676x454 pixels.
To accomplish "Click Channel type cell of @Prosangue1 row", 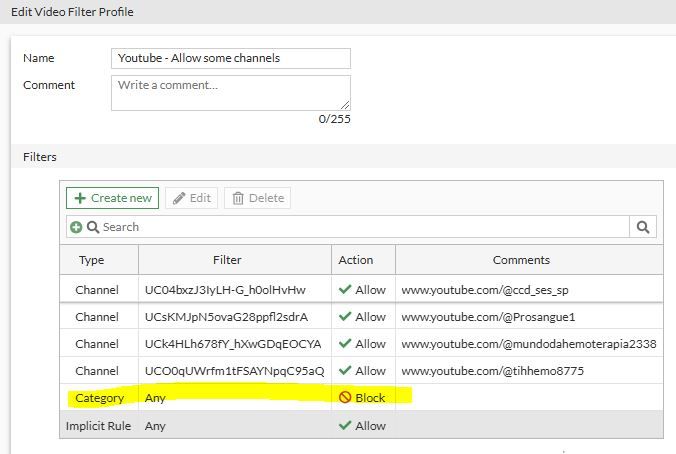I will (x=97, y=317).
